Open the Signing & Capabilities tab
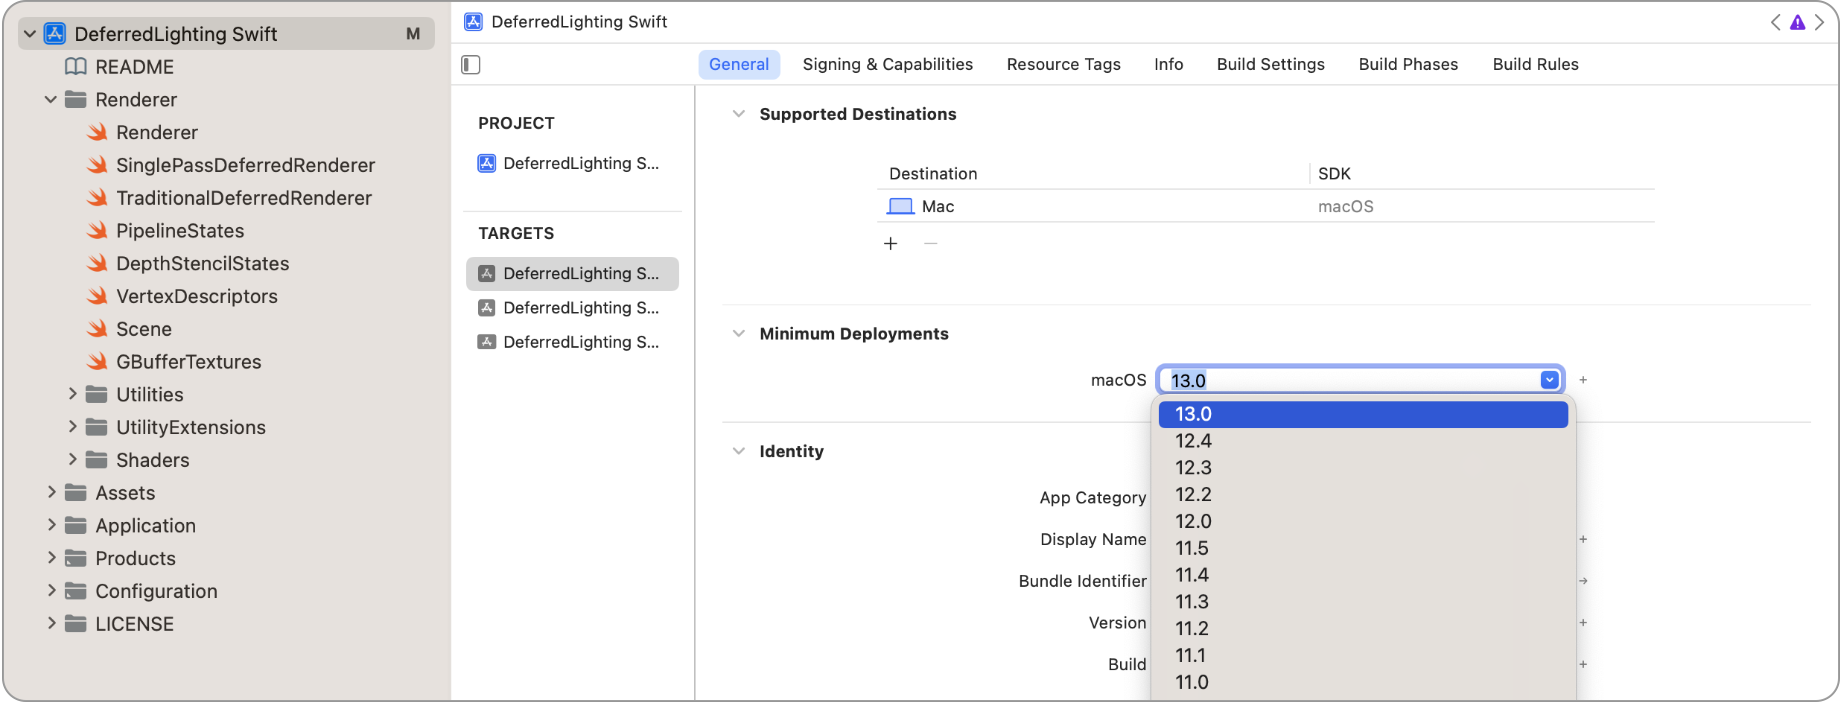Viewport: 1840px width, 702px height. point(887,64)
